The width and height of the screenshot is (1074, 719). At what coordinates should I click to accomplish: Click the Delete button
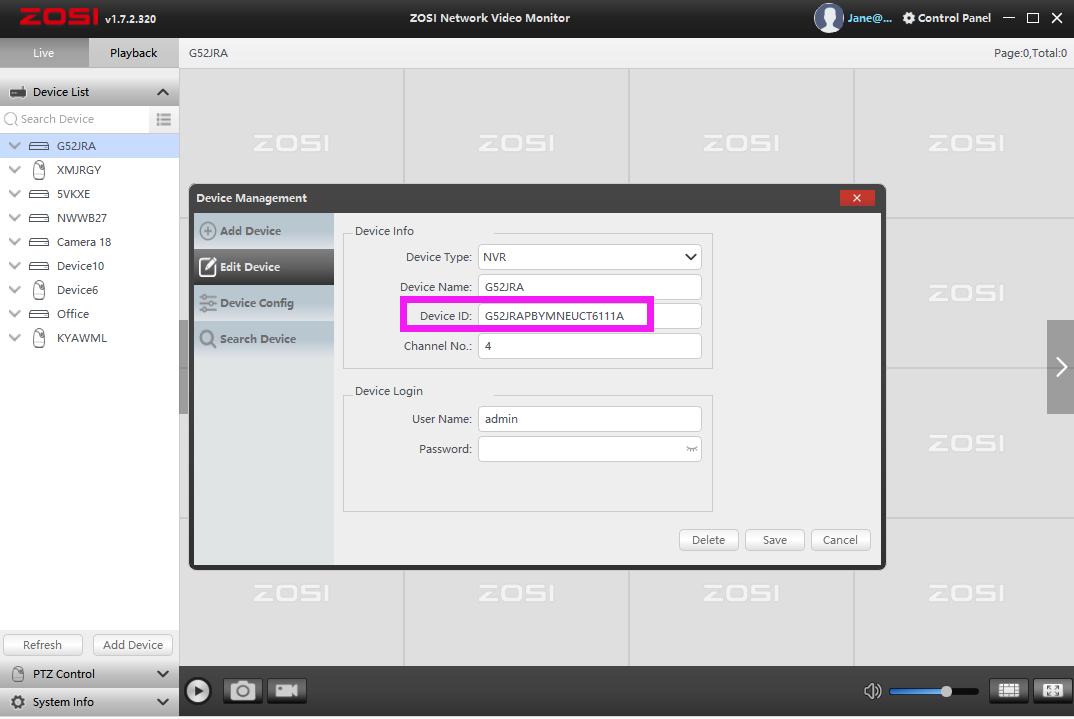tap(708, 540)
